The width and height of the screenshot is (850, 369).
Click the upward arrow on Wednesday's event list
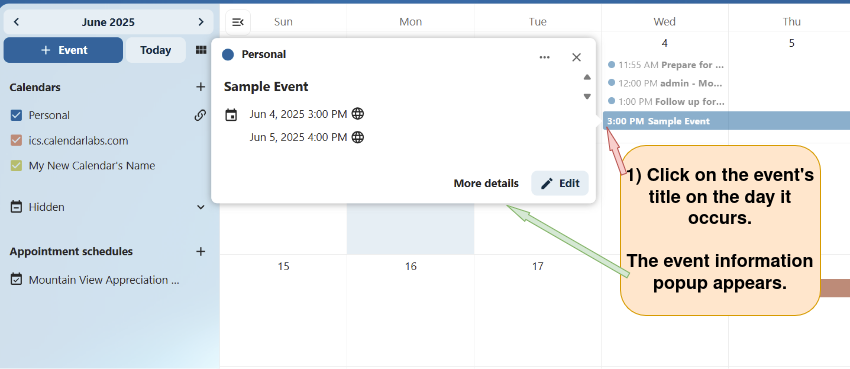click(587, 77)
